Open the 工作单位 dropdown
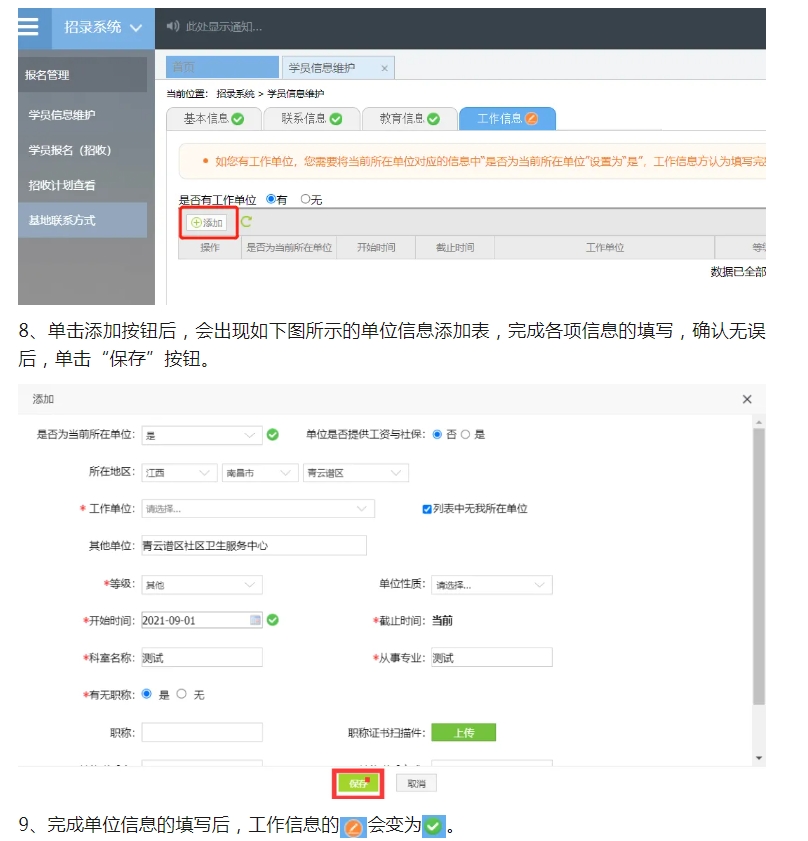Screen dimensions: 808x841 point(257,509)
